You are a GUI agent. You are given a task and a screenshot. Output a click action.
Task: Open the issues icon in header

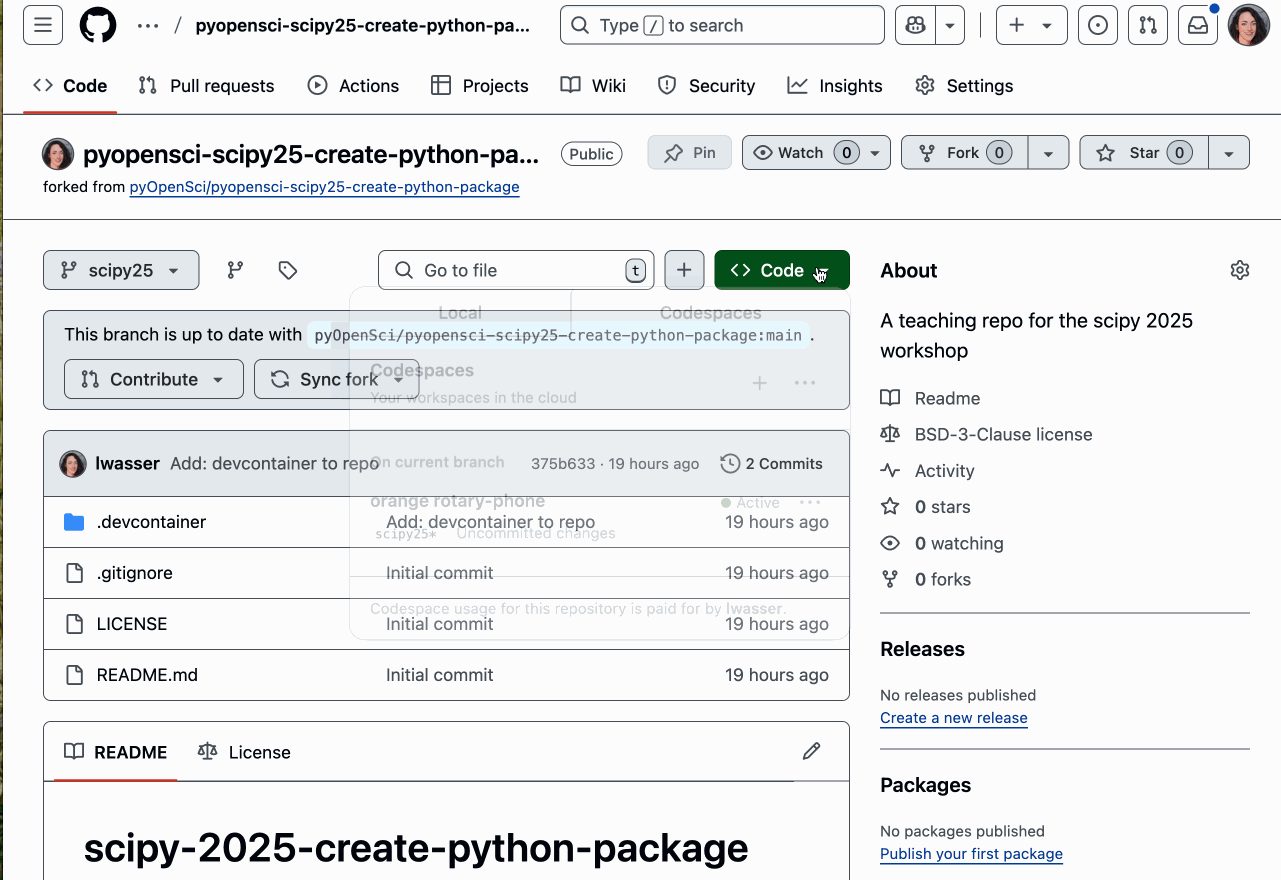click(x=1098, y=26)
